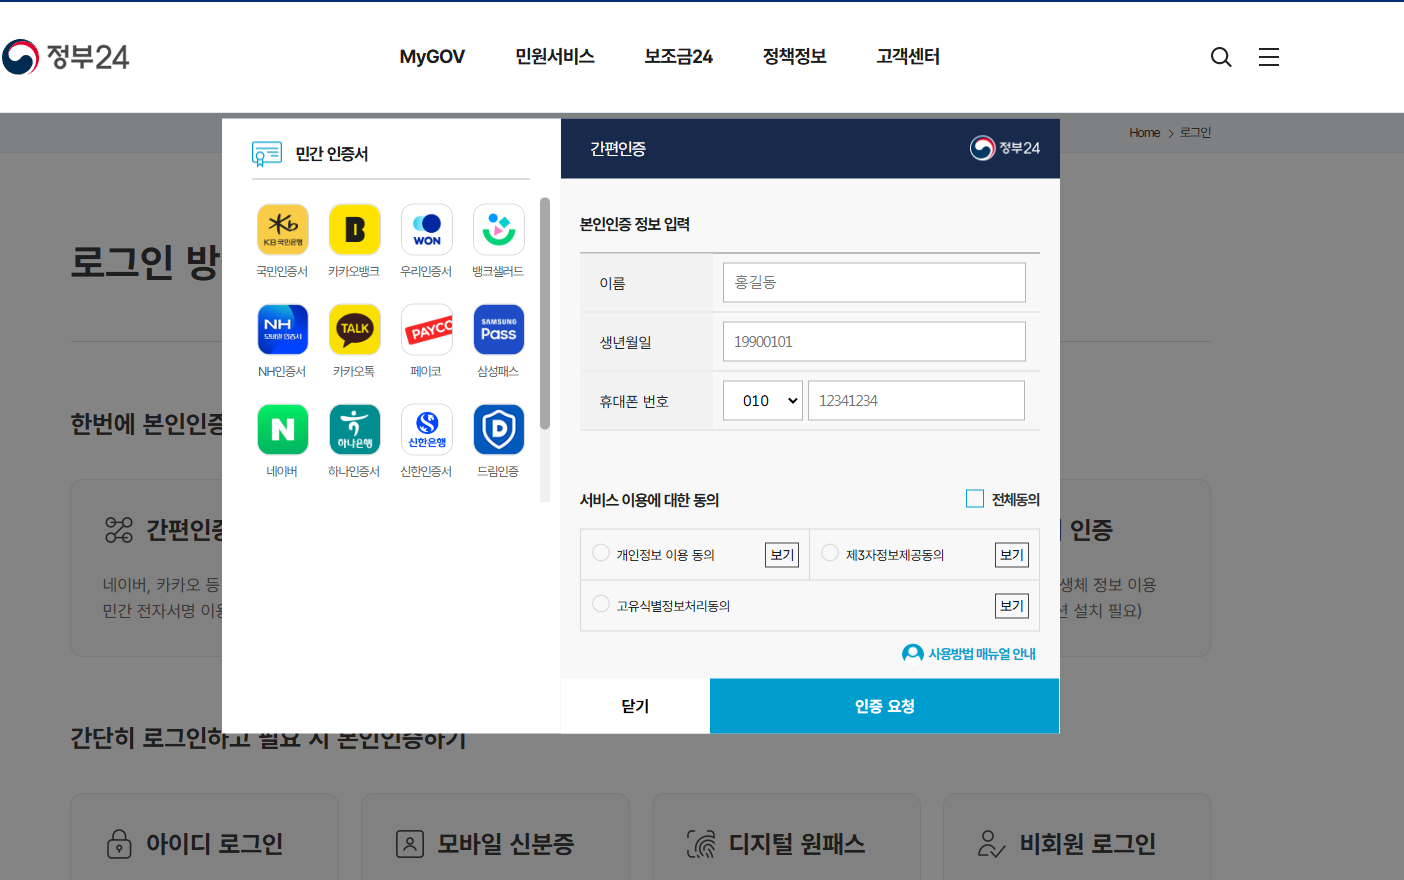Click the 서비스 이용에 대한 동의 heading

point(650,500)
